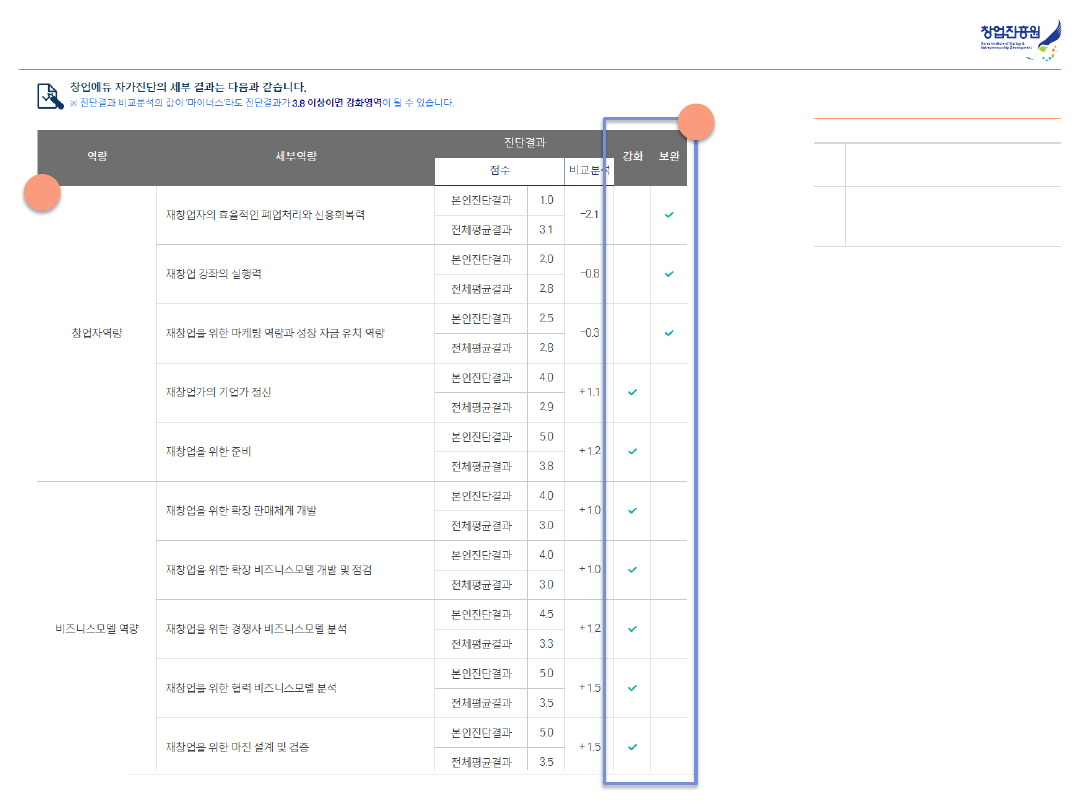Click the +1.1 comparison value

coord(590,393)
